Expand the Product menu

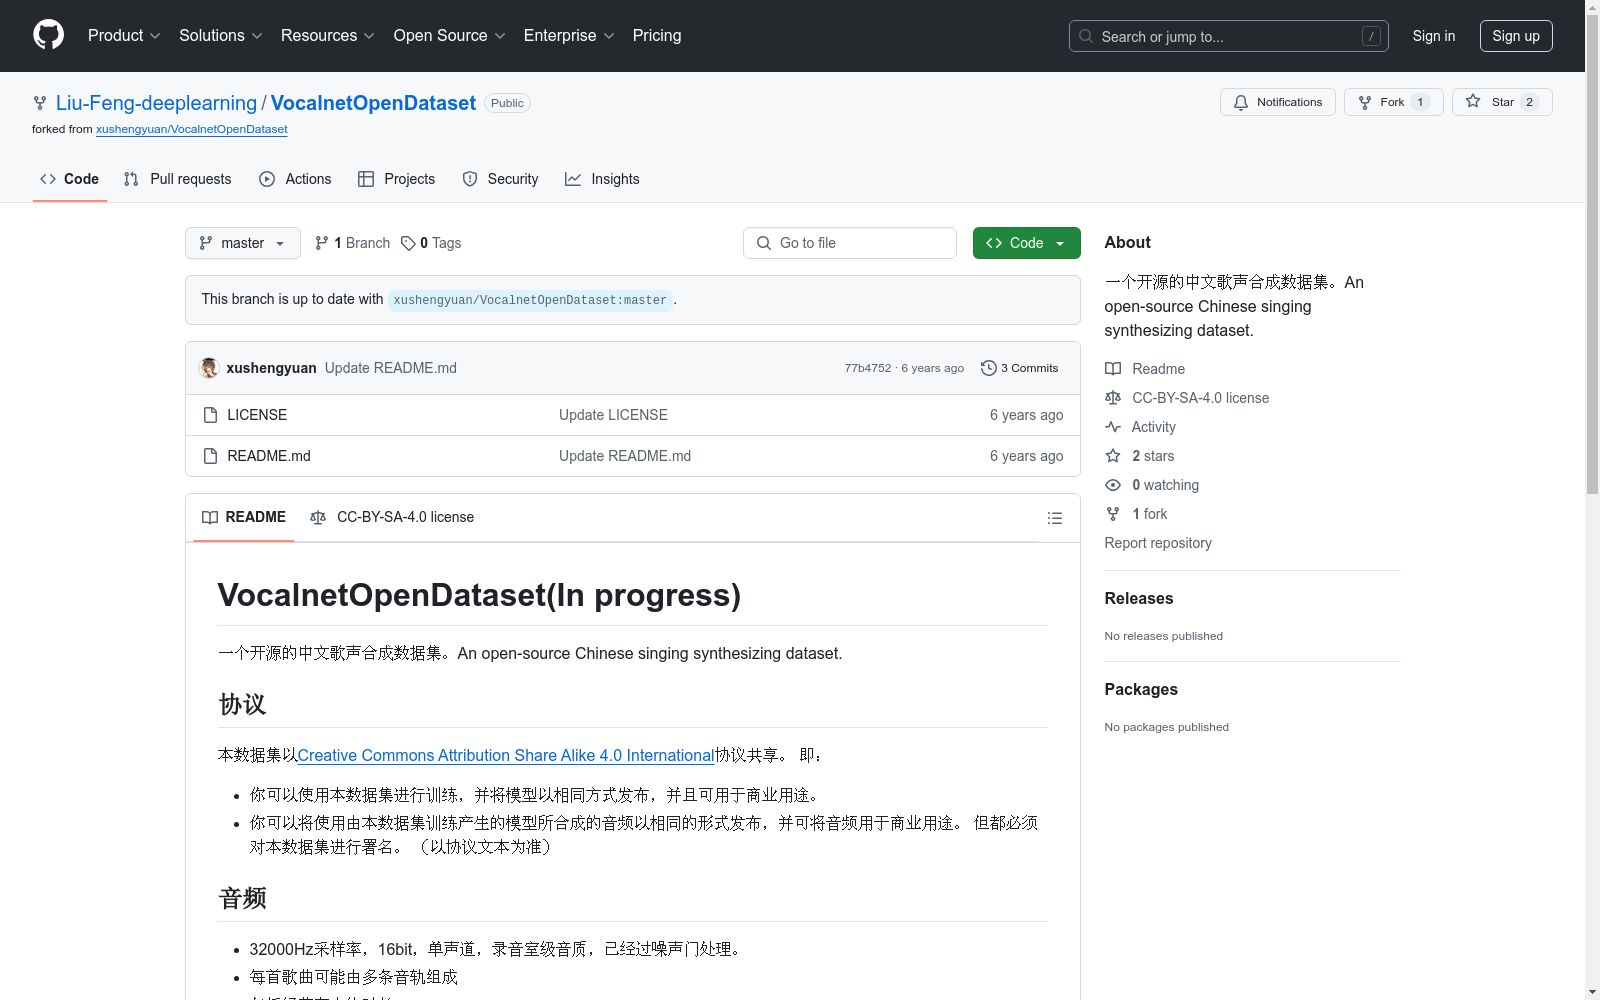point(124,35)
